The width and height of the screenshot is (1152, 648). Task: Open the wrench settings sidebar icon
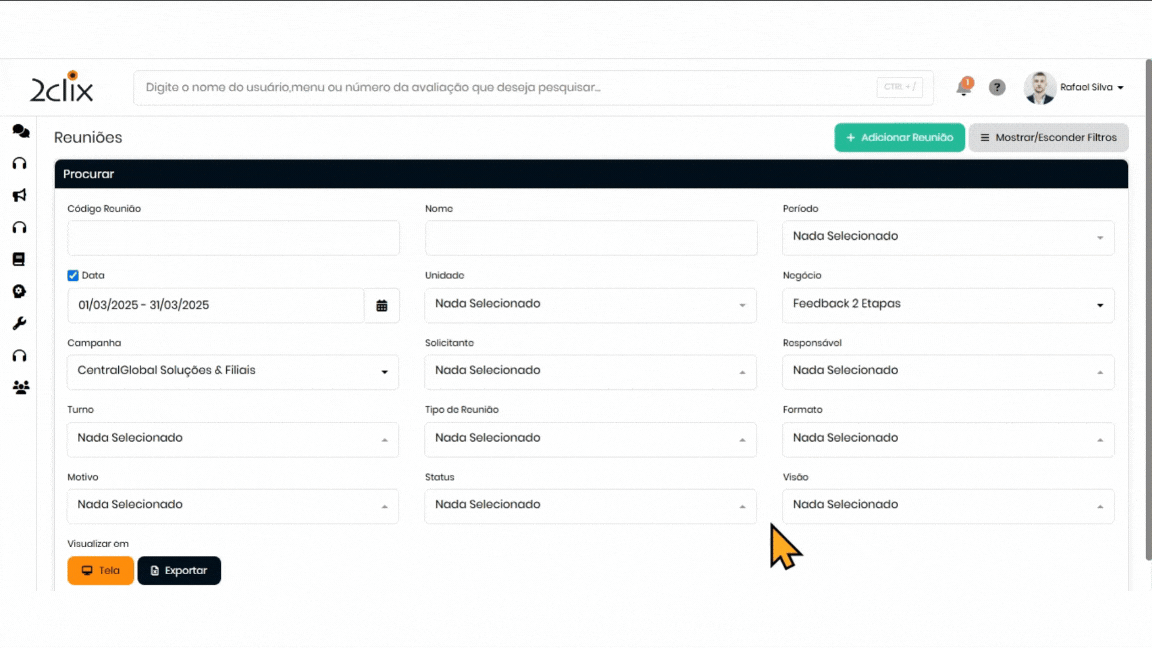(19, 323)
